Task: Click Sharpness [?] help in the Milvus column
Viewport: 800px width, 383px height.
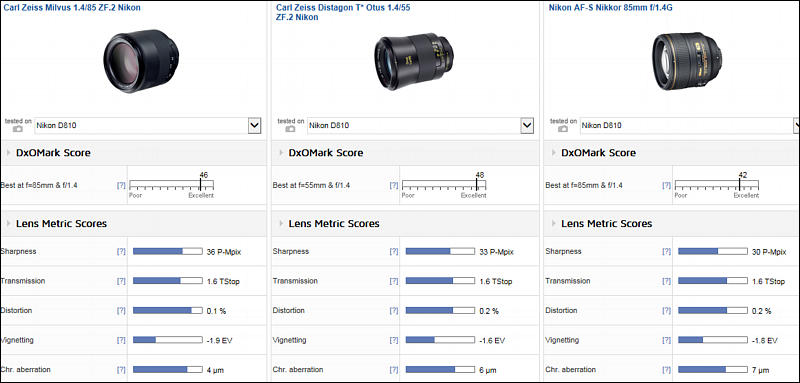Action: (121, 251)
